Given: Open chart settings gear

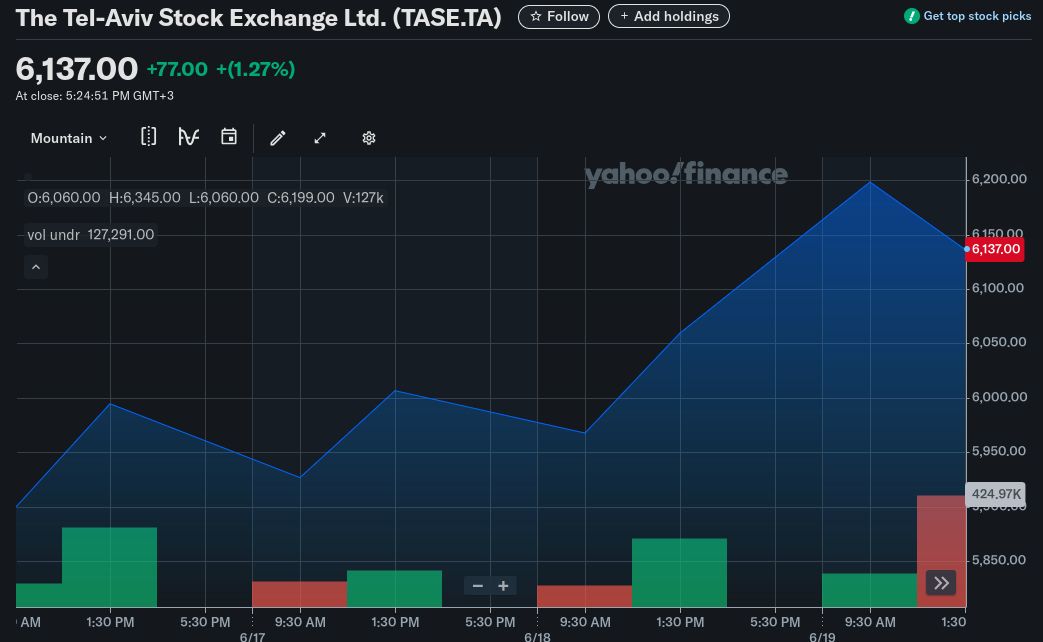Looking at the screenshot, I should [x=369, y=138].
